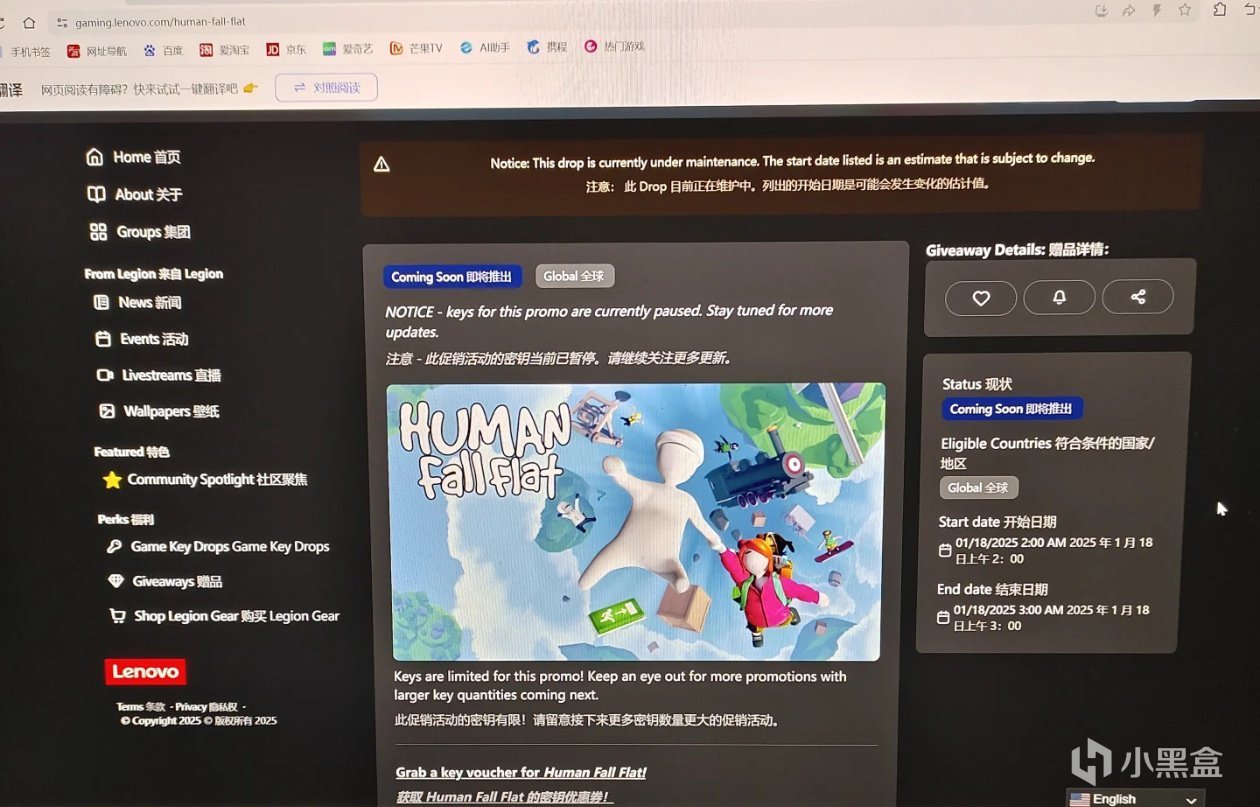This screenshot has width=1260, height=807.
Task: Click 'Status 现状' label
Action: 977,384
